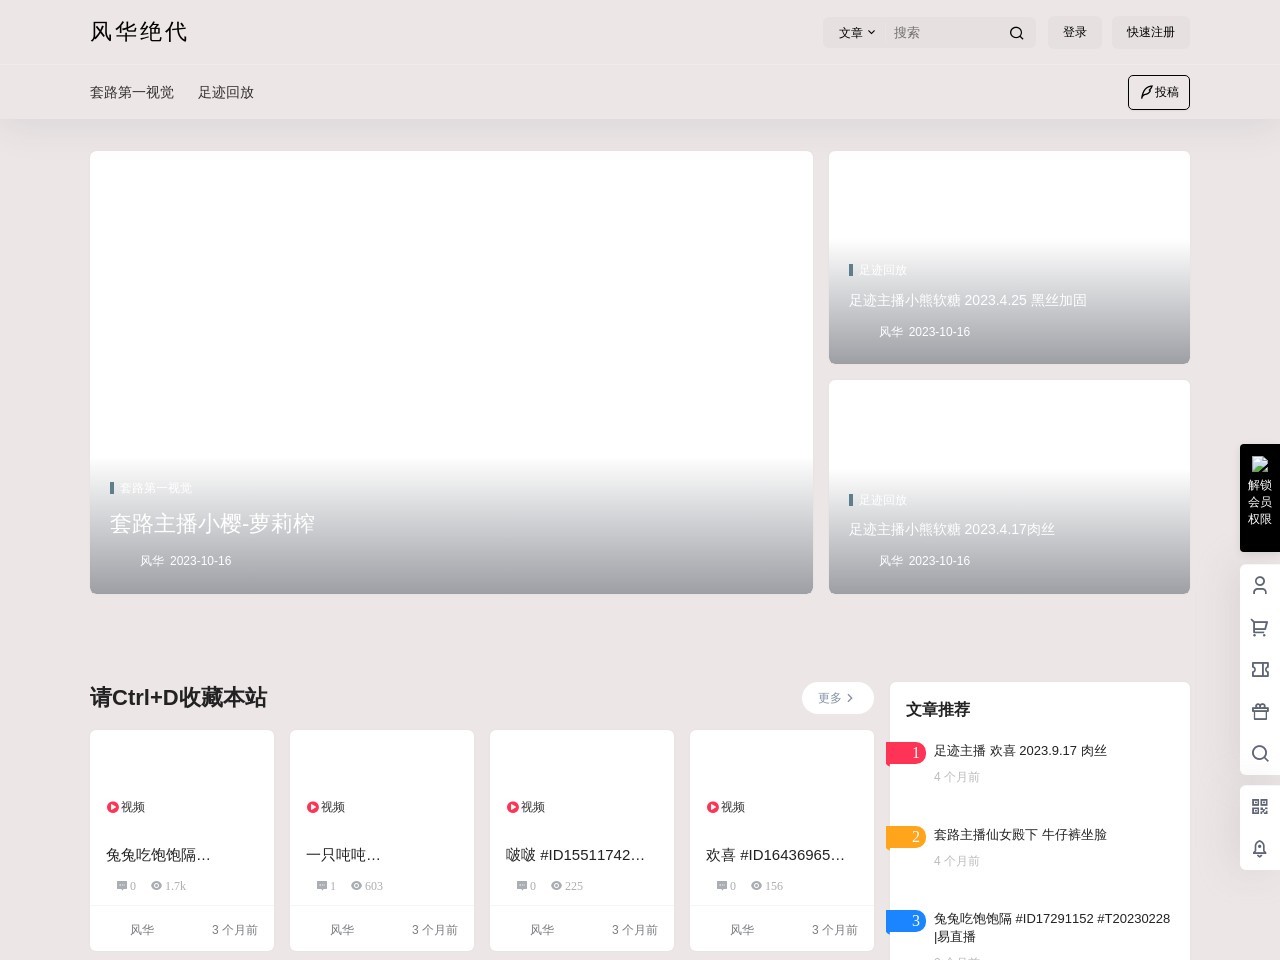The height and width of the screenshot is (960, 1280).
Task: Click the gift box icon in sidebar
Action: click(1260, 711)
